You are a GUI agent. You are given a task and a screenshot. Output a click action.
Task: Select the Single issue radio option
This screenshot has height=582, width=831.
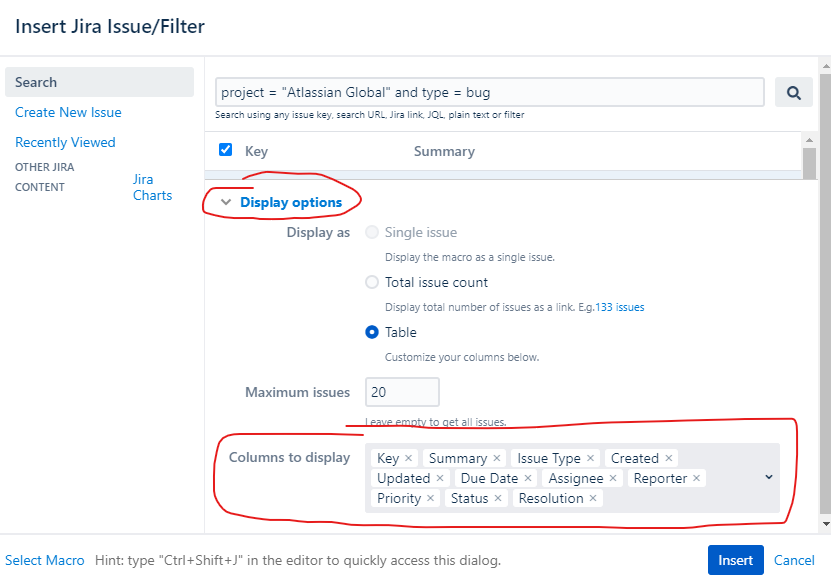(372, 232)
